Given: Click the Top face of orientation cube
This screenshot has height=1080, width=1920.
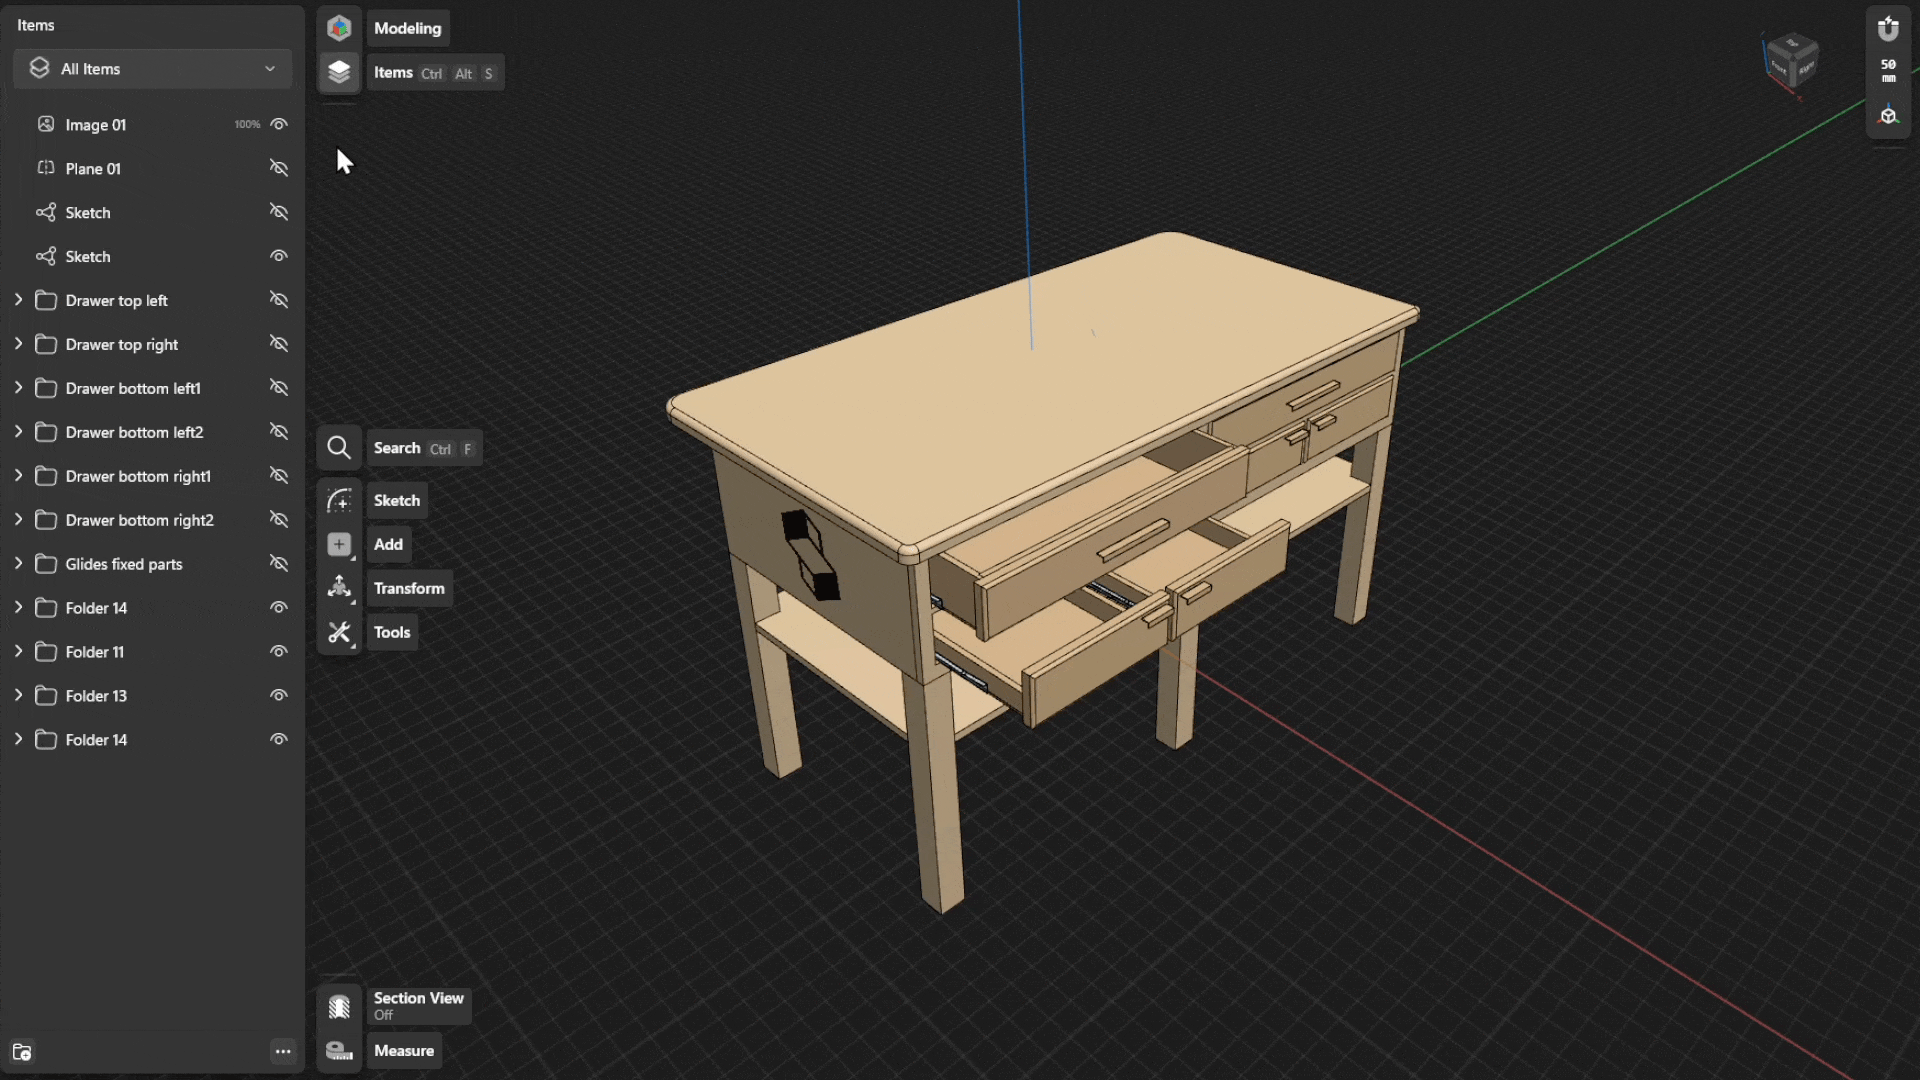Looking at the screenshot, I should 1793,43.
